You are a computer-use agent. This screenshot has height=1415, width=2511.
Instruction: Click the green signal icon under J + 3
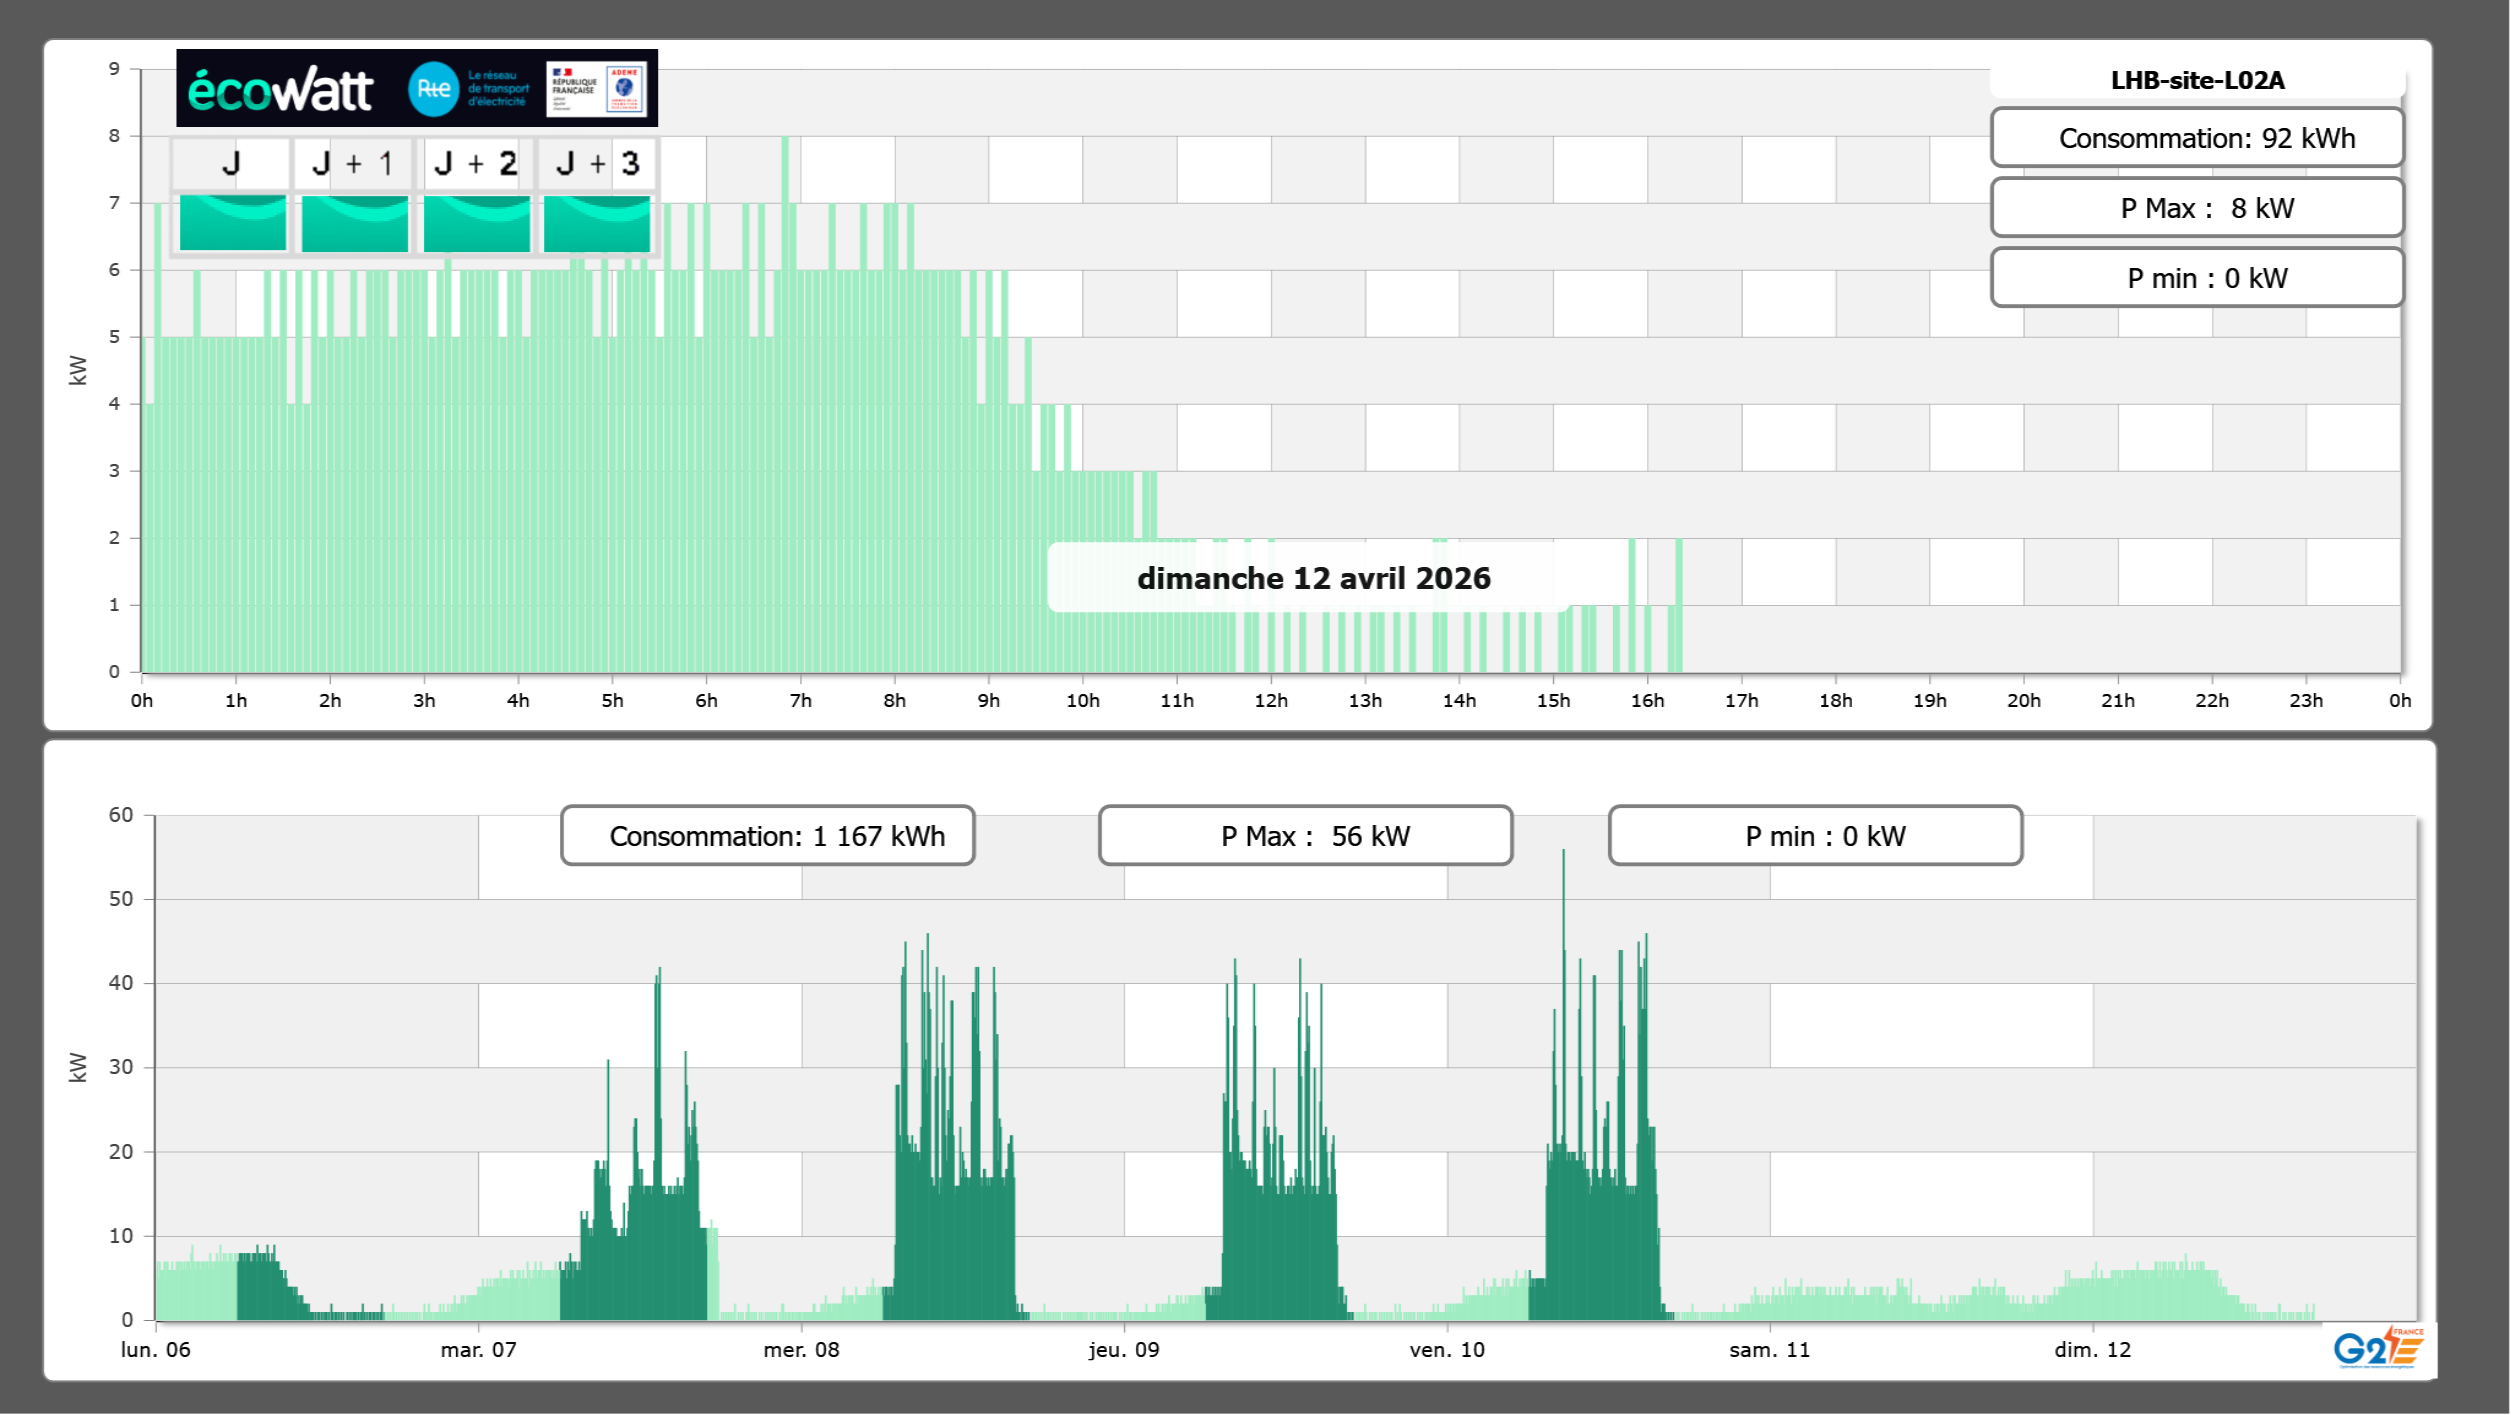(597, 223)
